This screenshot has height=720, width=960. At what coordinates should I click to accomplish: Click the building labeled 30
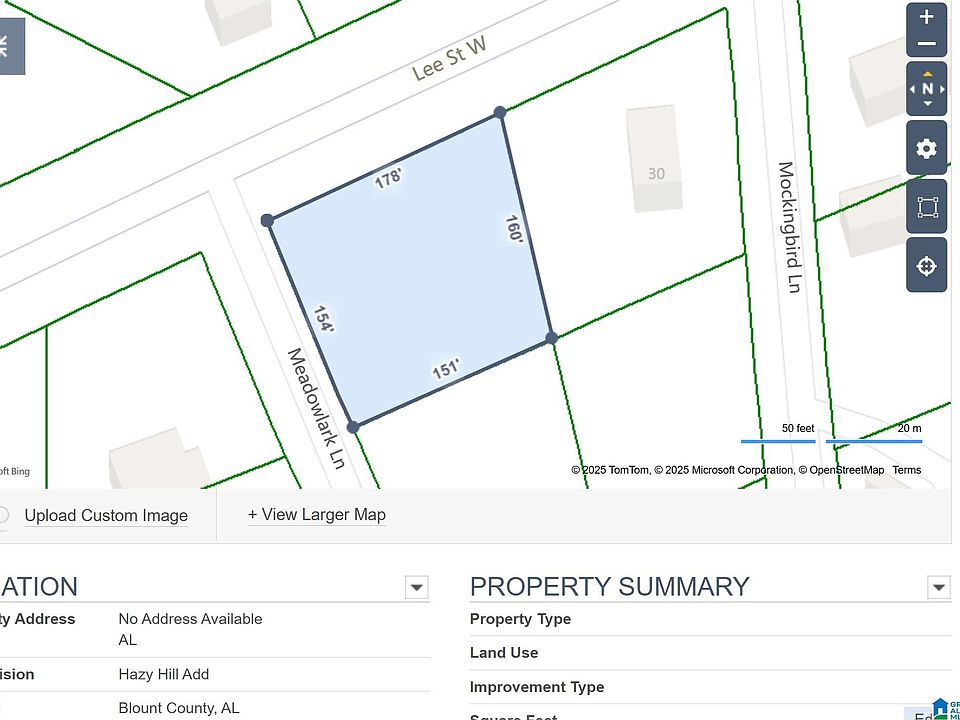654,159
